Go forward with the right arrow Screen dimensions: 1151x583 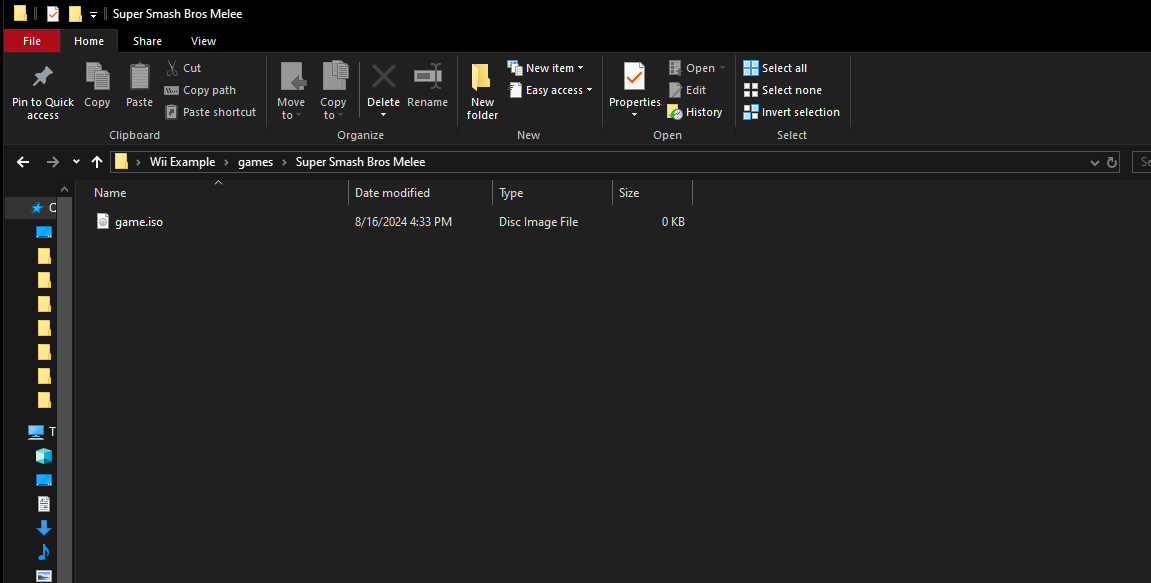click(52, 162)
